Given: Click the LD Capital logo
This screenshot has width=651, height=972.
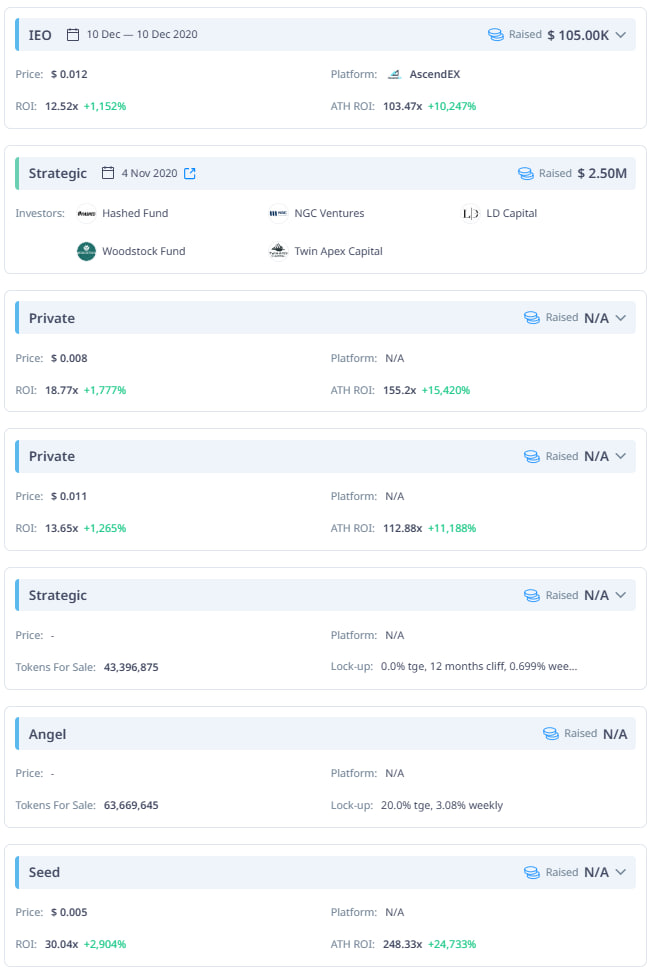Looking at the screenshot, I should tap(470, 213).
